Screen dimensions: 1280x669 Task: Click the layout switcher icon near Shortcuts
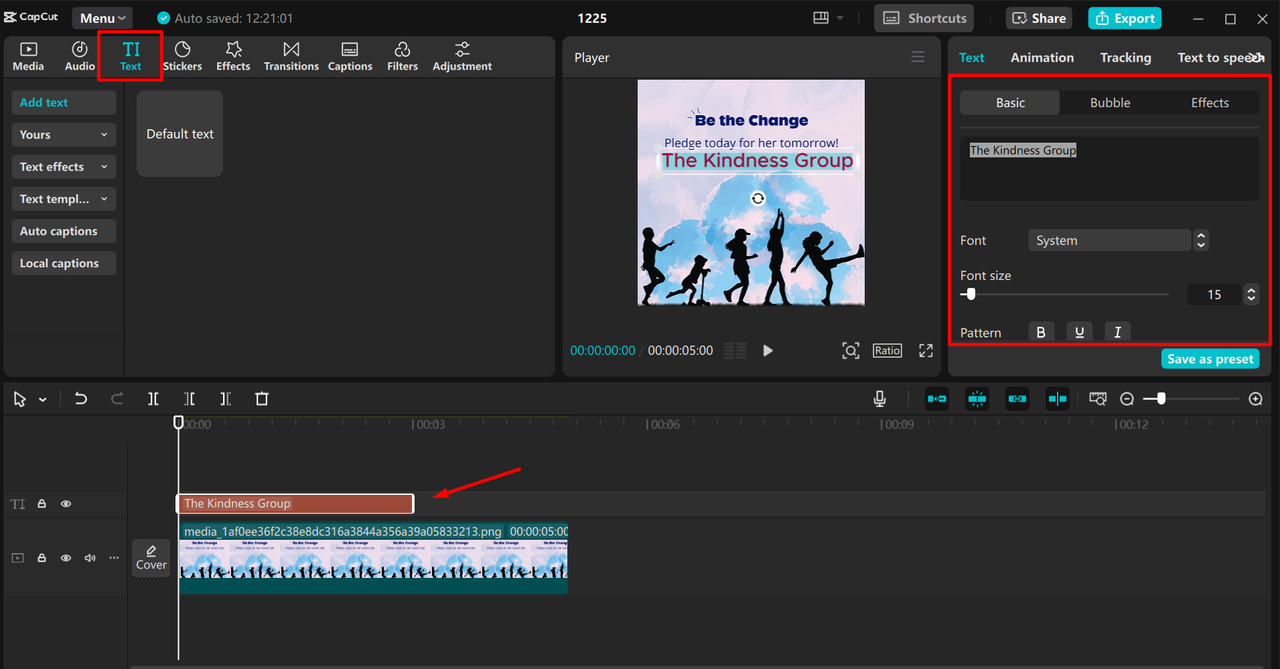click(821, 18)
